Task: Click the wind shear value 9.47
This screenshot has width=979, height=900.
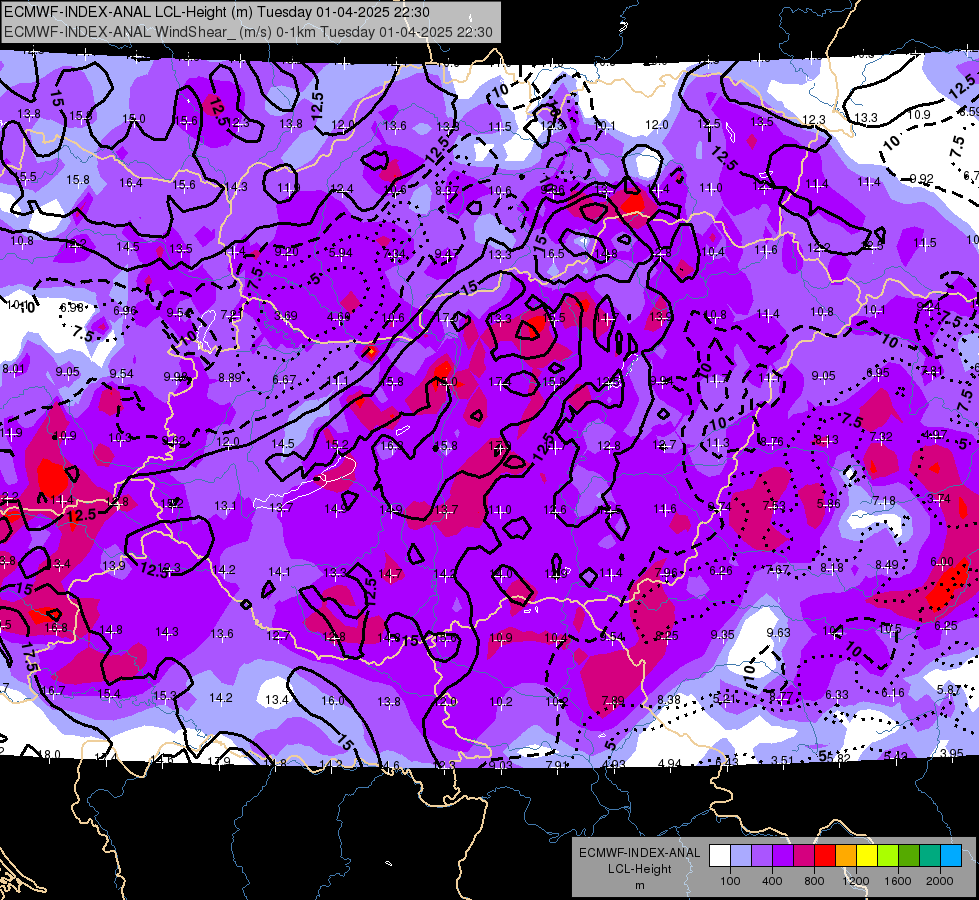Action: pos(446,253)
